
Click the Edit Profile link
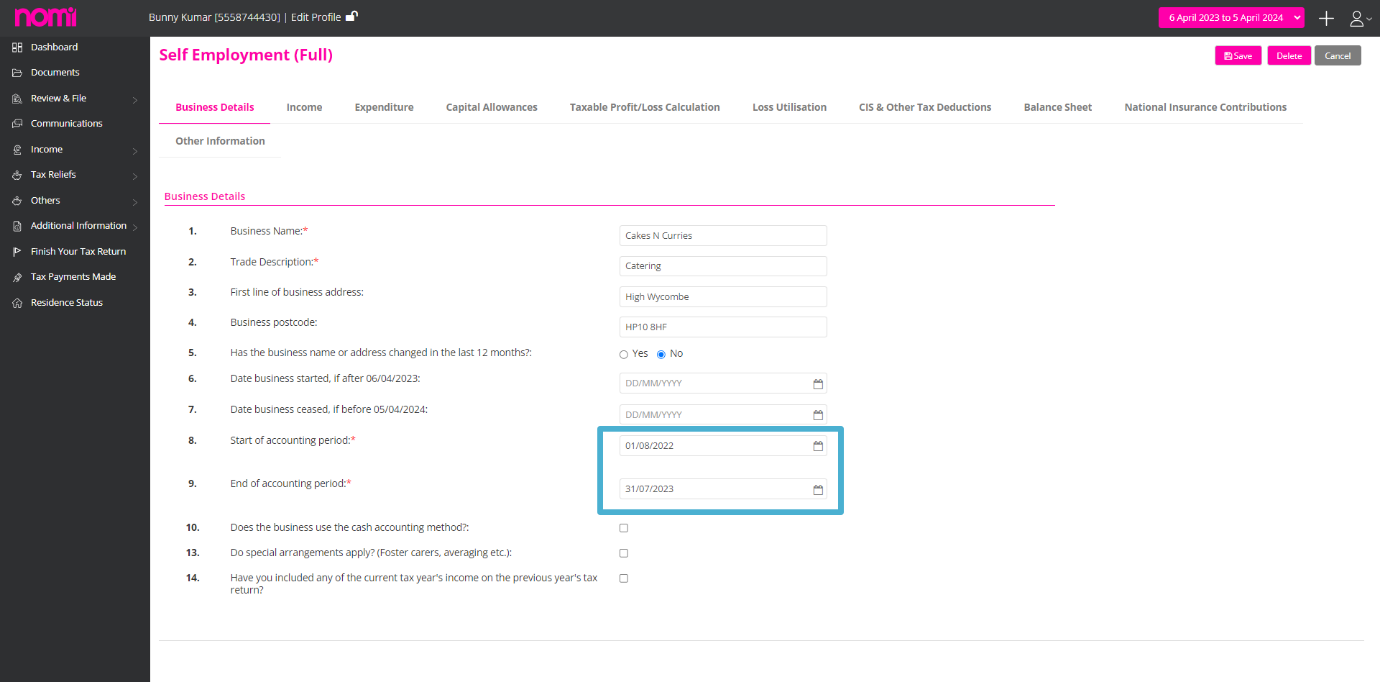click(x=315, y=17)
